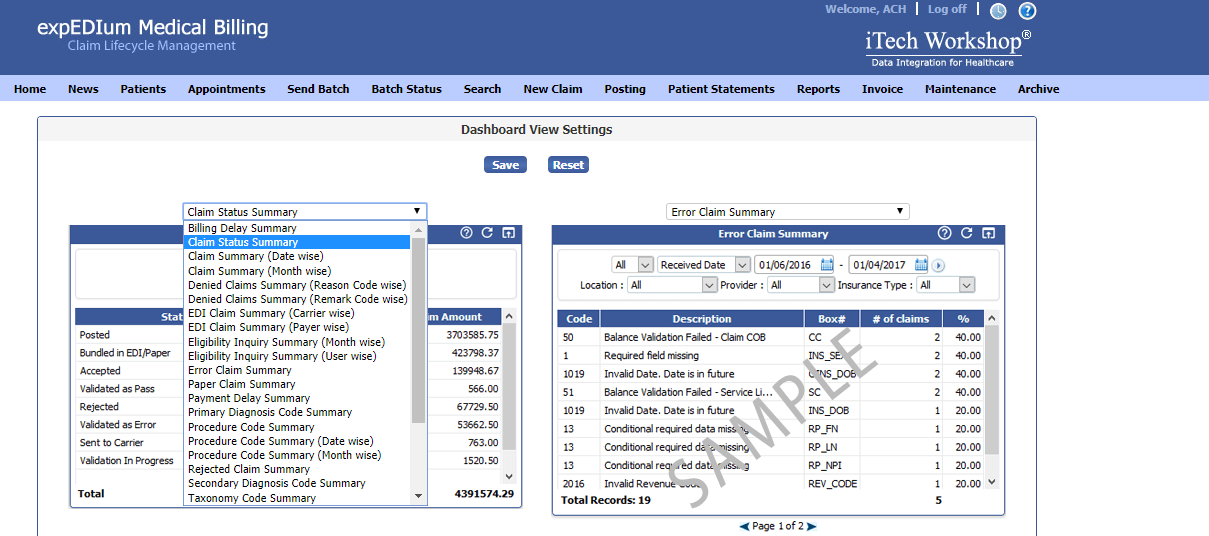The height and width of the screenshot is (536, 1209).
Task: Open the New Claim menu
Action: [553, 89]
